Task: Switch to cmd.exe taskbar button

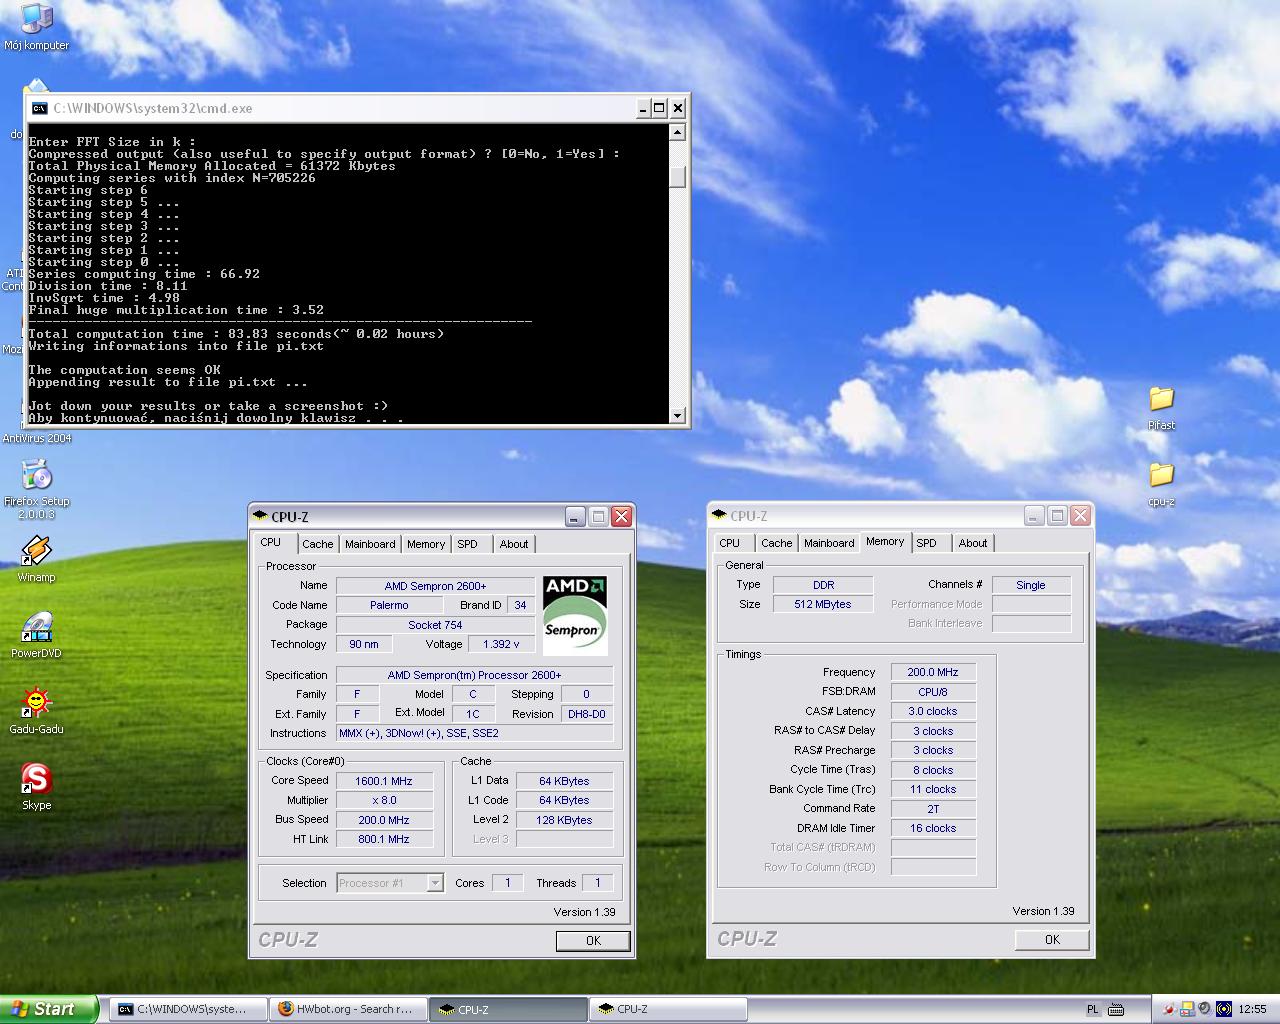Action: 187,1009
